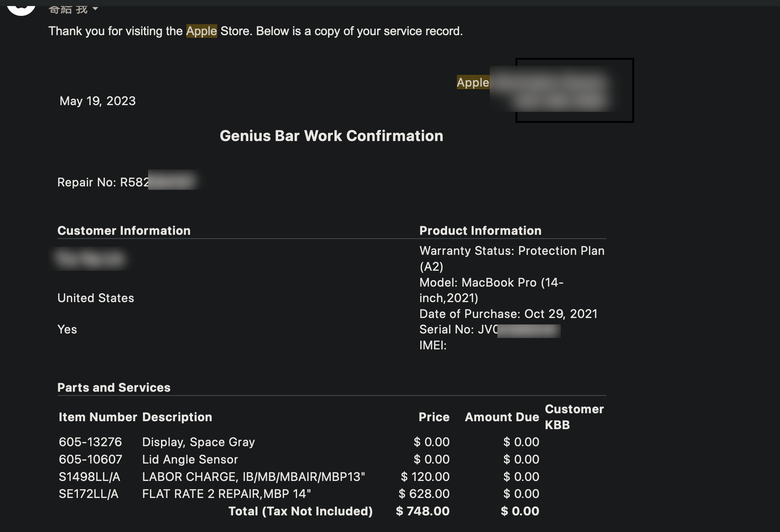Select "Date of Purchase: Oct 29, 2021"
Viewport: 780px width, 532px height.
click(508, 314)
